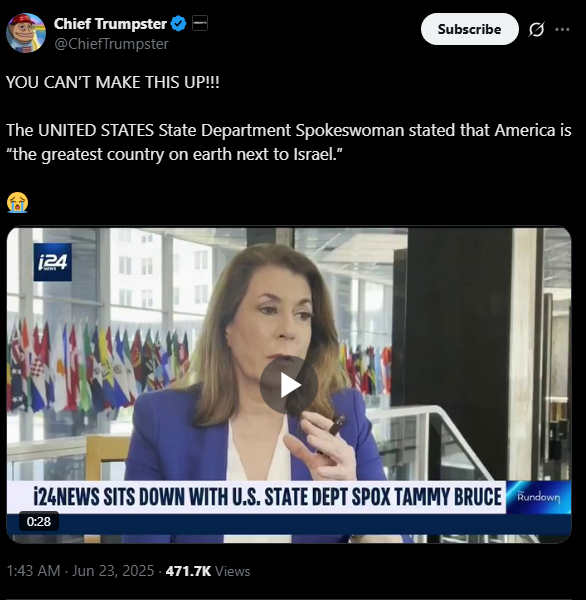Click the quoted "greatest country on earth" line

[175, 154]
